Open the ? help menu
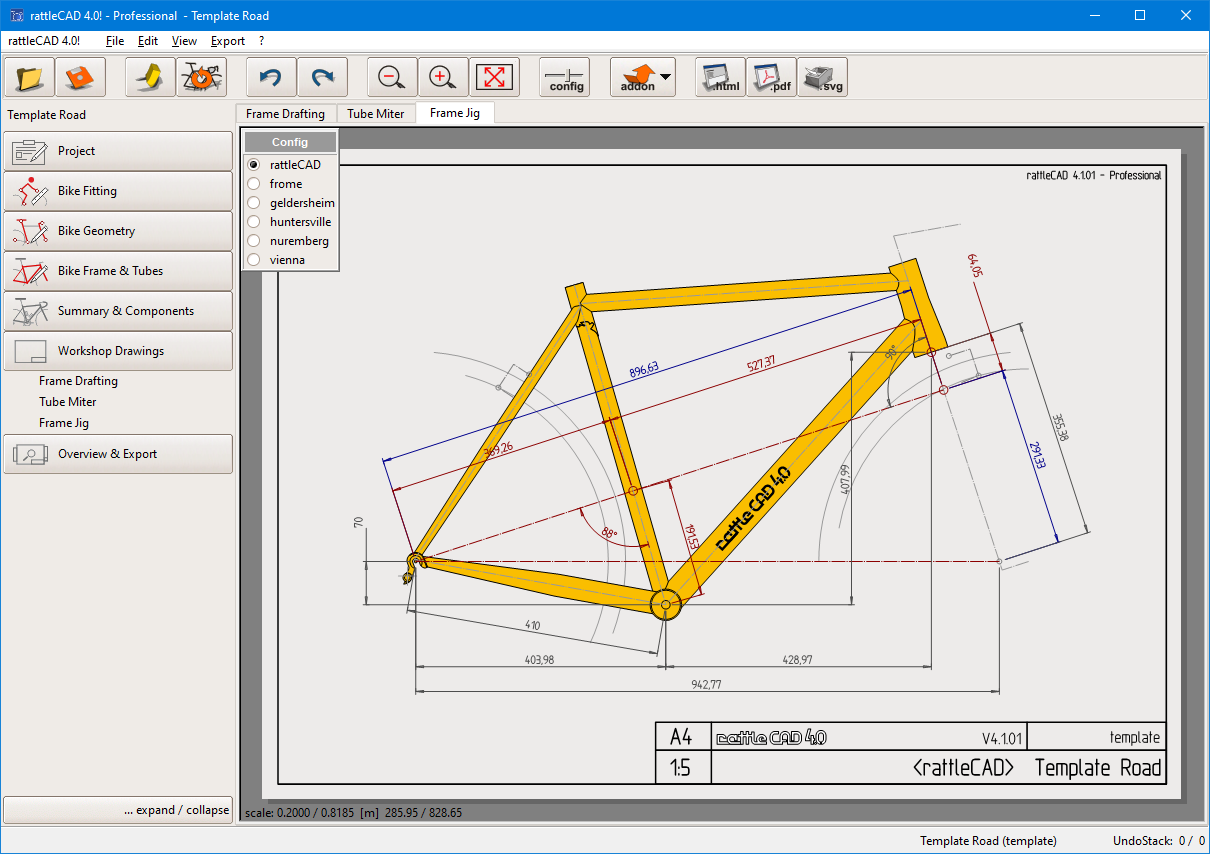1210x854 pixels. pos(261,41)
